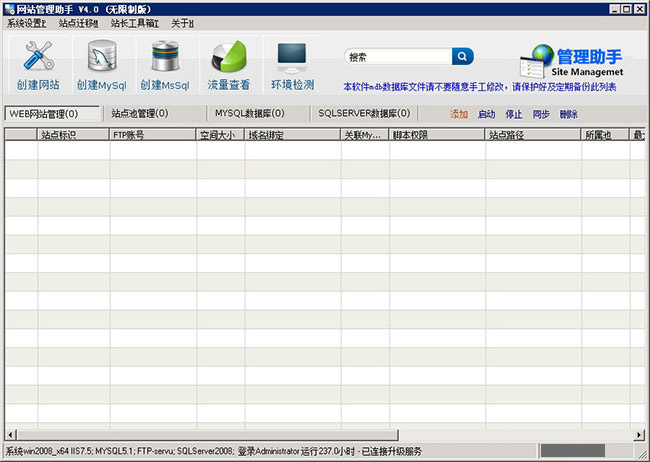650x462 pixels.
Task: Open the 关于 menu
Action: pos(182,23)
